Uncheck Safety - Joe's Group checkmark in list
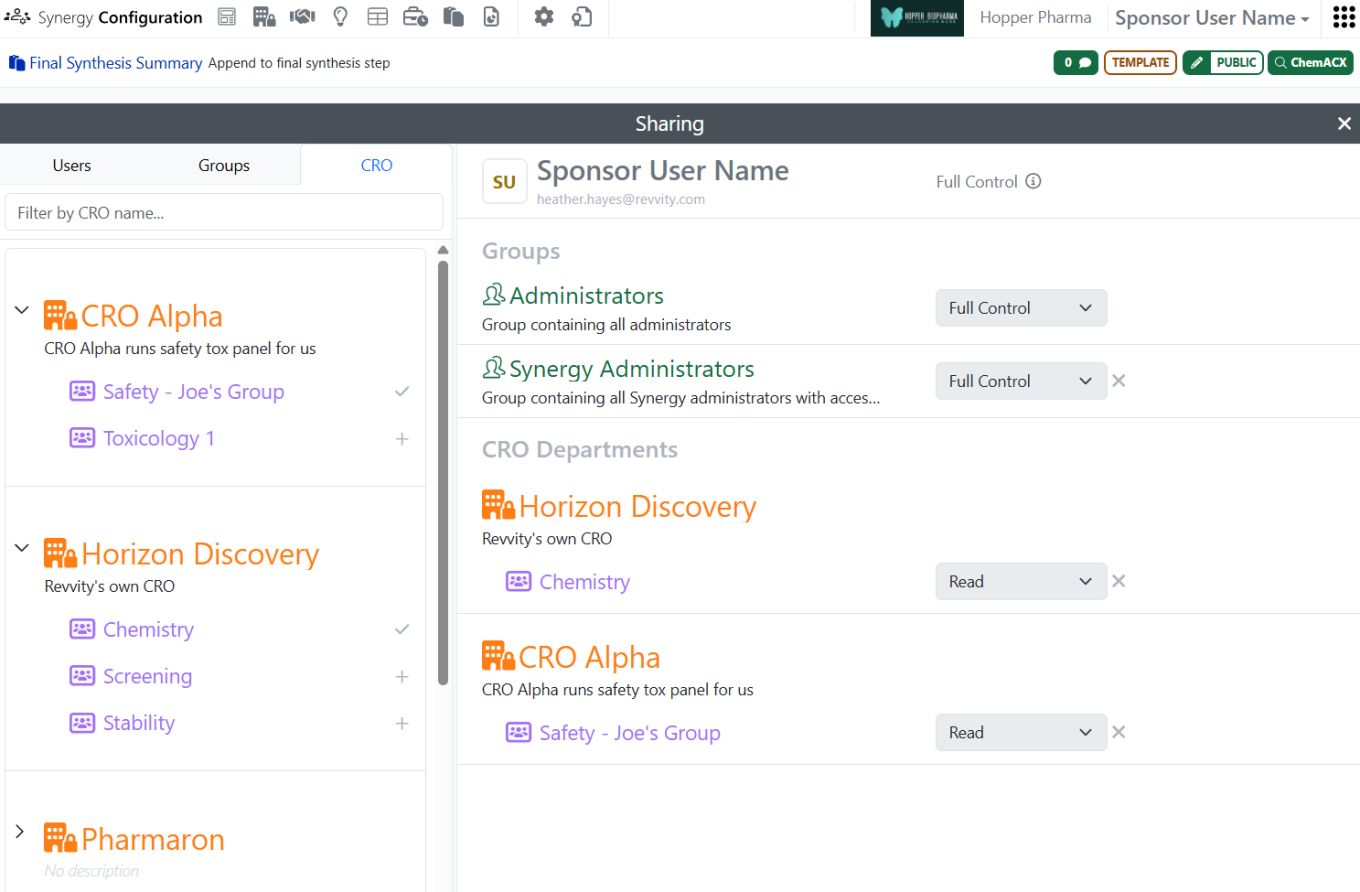 402,392
